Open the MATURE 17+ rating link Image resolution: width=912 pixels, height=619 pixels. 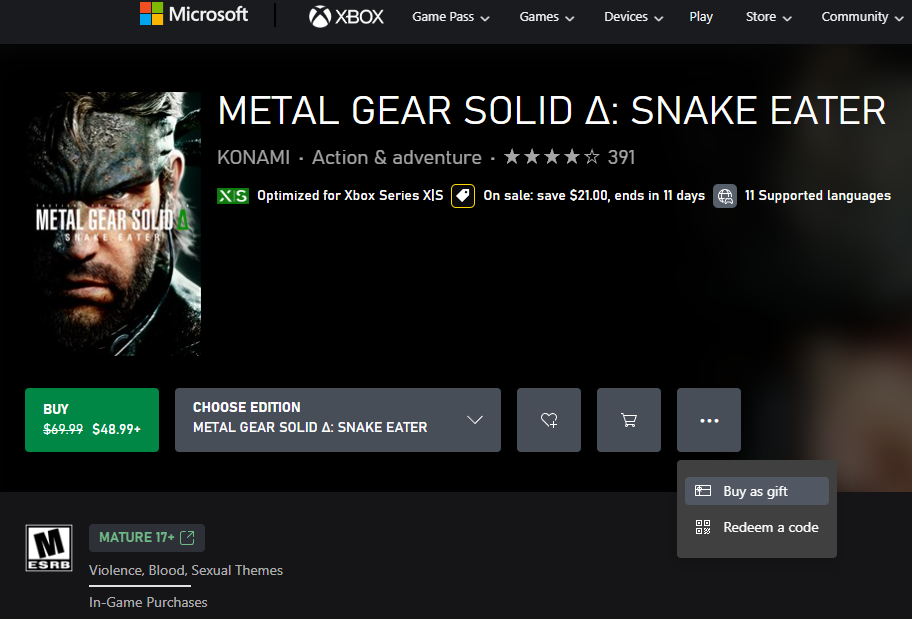click(147, 538)
